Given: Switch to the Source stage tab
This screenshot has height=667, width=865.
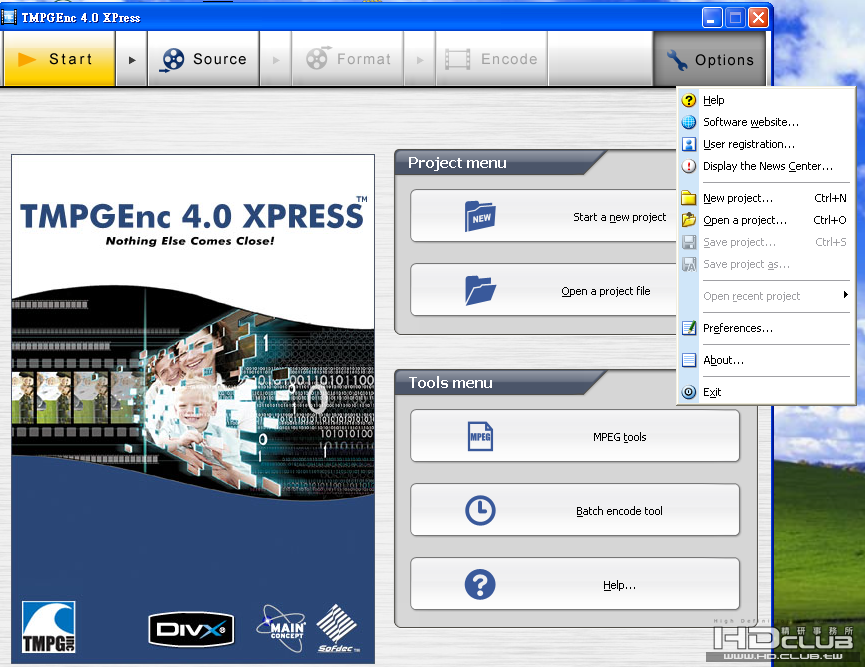Looking at the screenshot, I should point(204,59).
